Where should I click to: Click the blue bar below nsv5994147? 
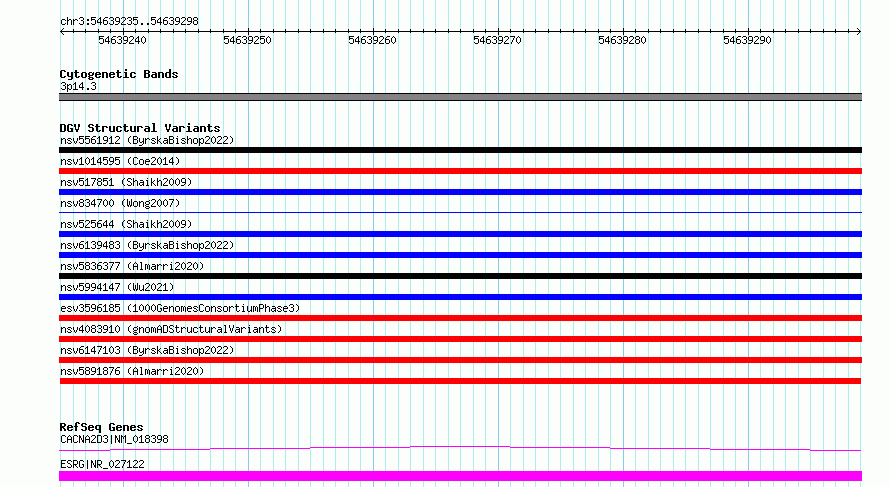click(x=460, y=297)
